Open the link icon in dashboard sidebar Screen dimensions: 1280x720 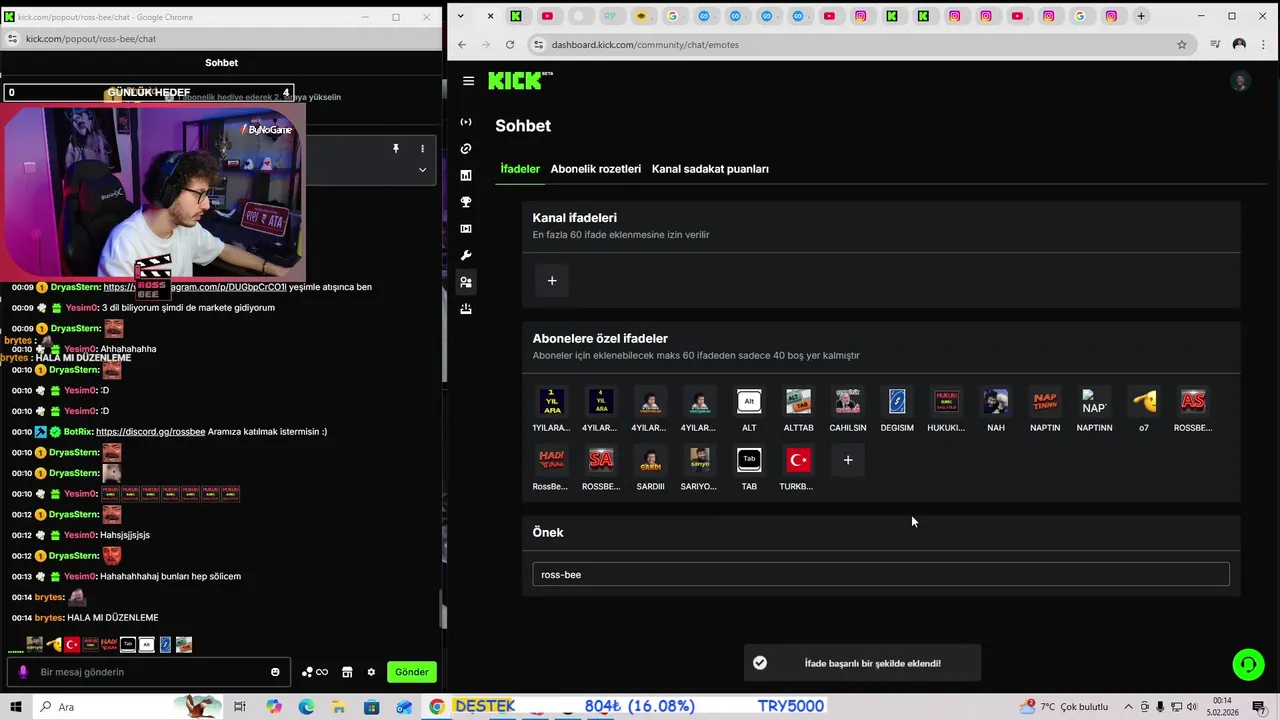click(466, 149)
